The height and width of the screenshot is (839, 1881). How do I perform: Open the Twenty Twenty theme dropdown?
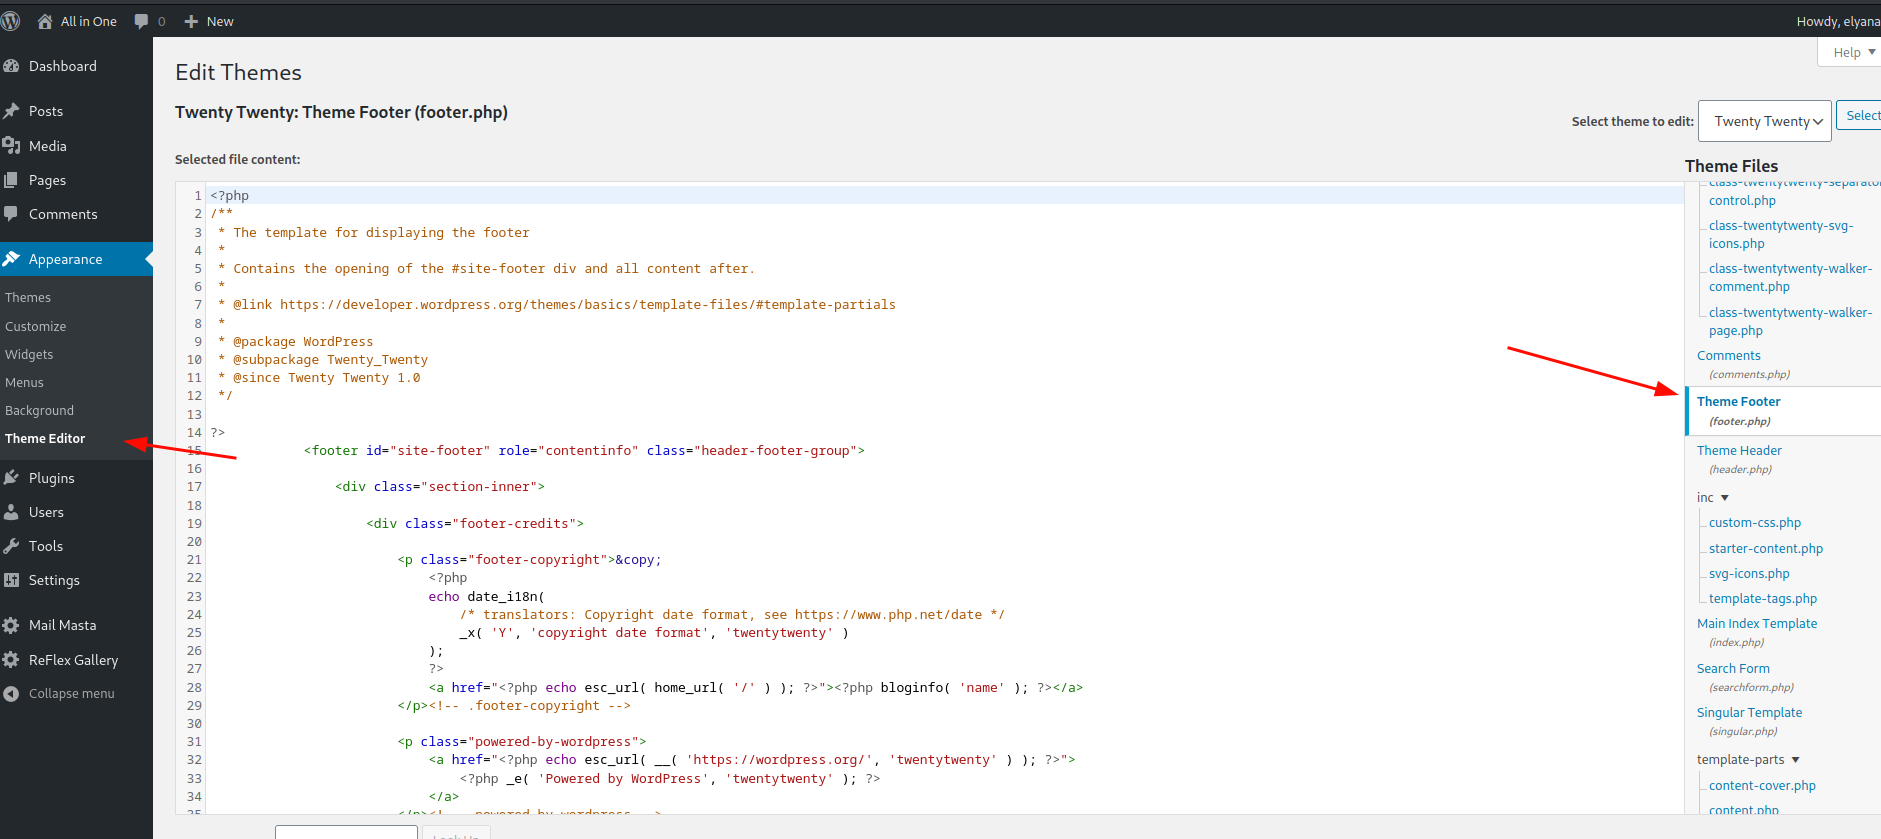[1765, 121]
